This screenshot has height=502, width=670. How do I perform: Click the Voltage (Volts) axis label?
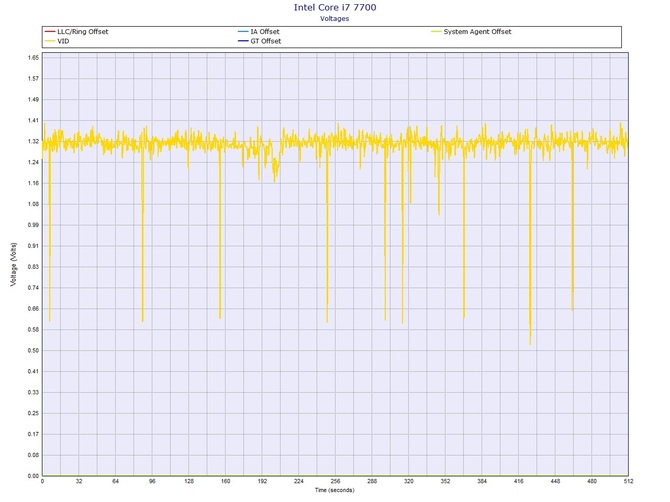pyautogui.click(x=14, y=264)
